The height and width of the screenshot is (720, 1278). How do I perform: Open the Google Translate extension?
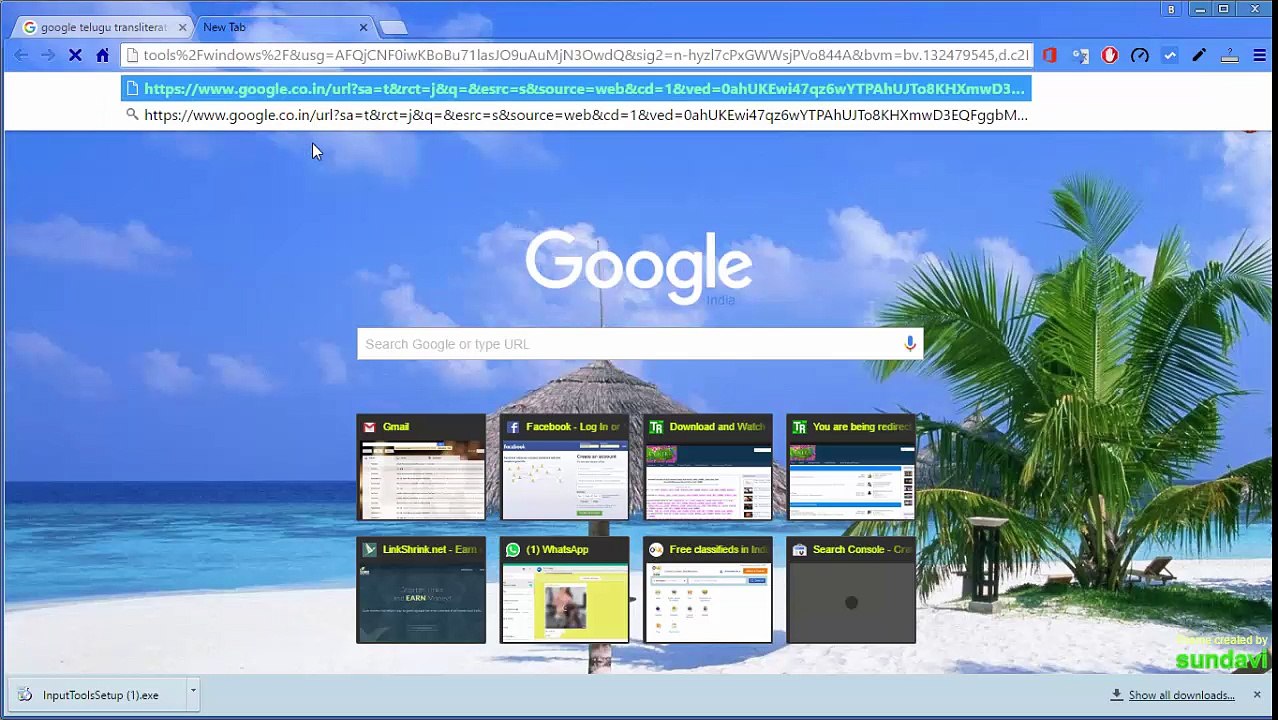[x=1080, y=56]
